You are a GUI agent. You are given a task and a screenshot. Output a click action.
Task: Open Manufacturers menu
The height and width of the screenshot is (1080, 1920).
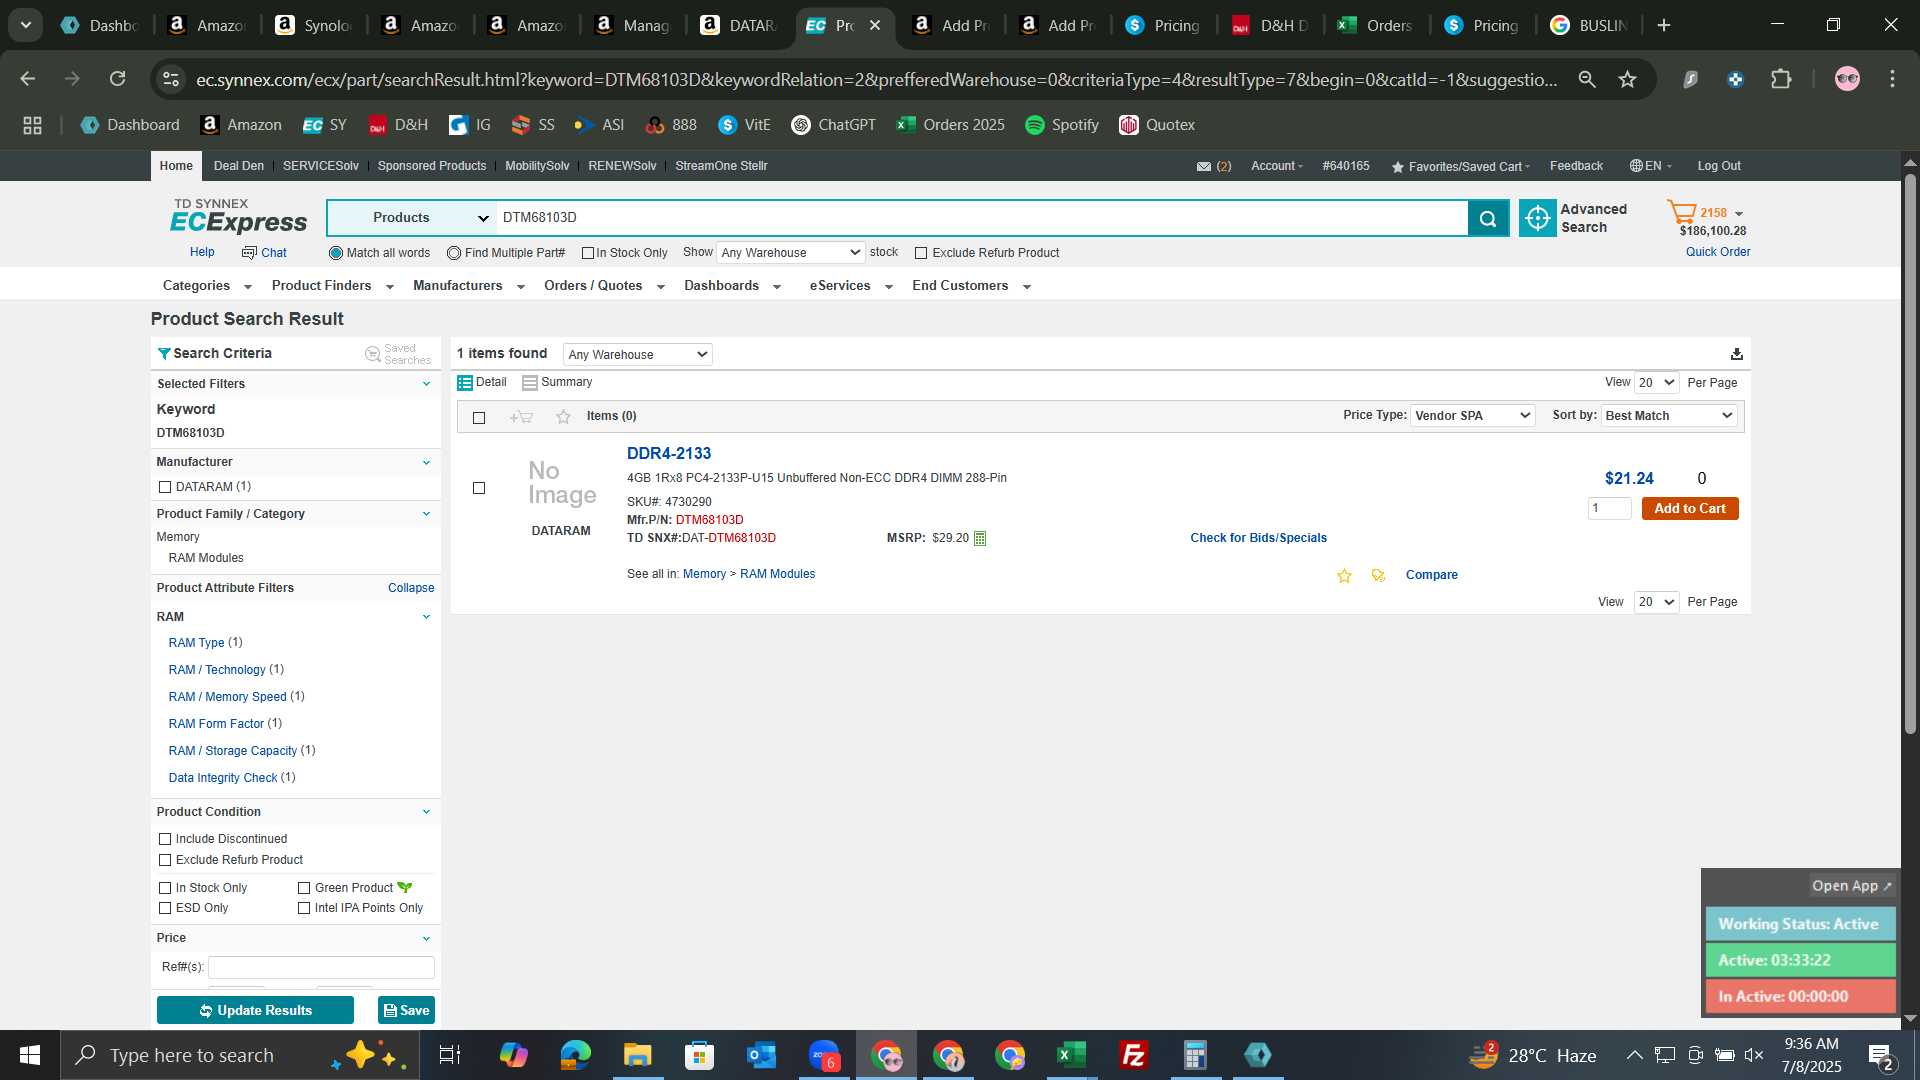tap(469, 286)
